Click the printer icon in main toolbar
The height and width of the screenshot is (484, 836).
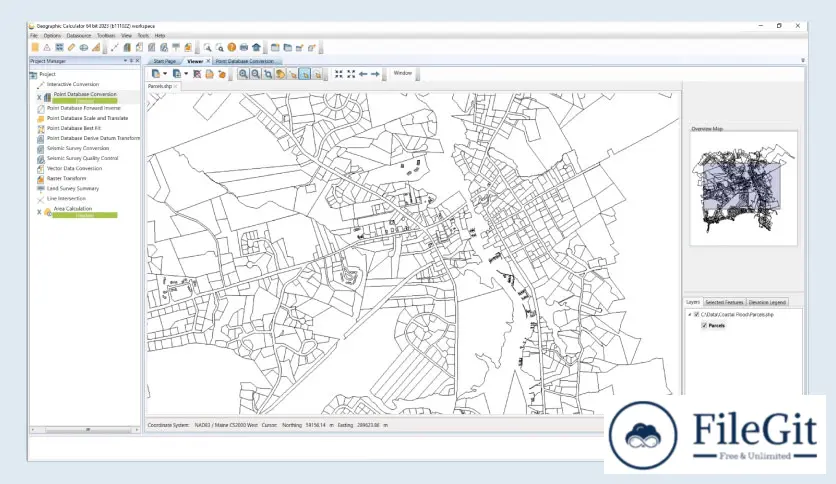tap(244, 47)
